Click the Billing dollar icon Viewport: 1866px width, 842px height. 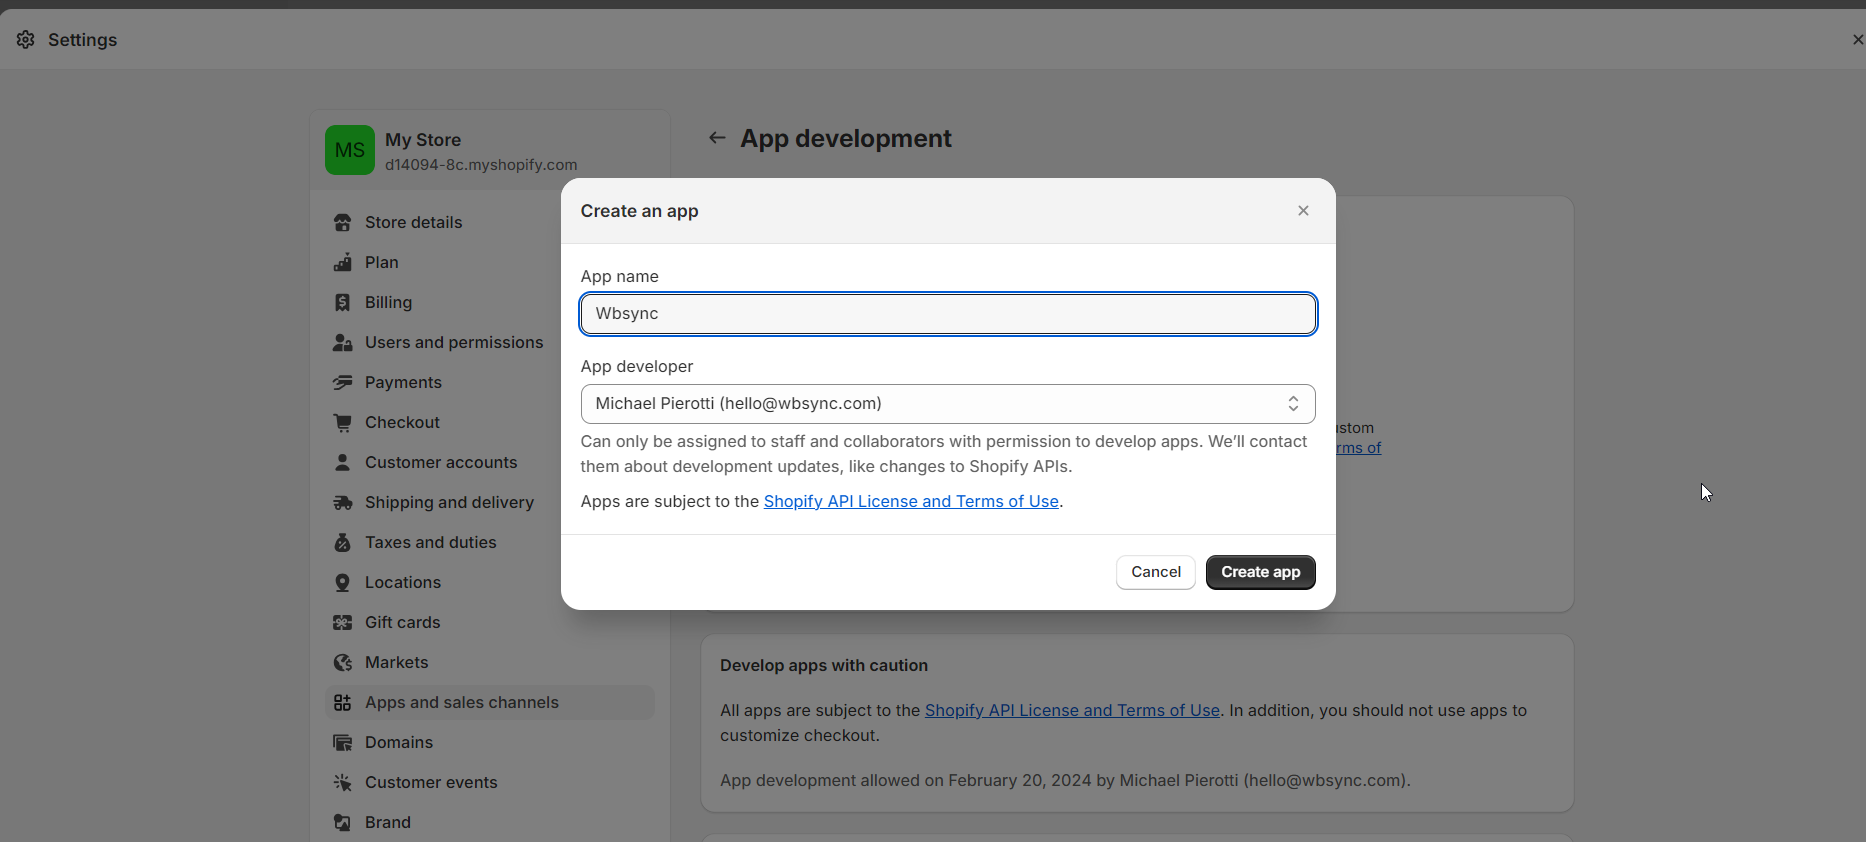343,302
